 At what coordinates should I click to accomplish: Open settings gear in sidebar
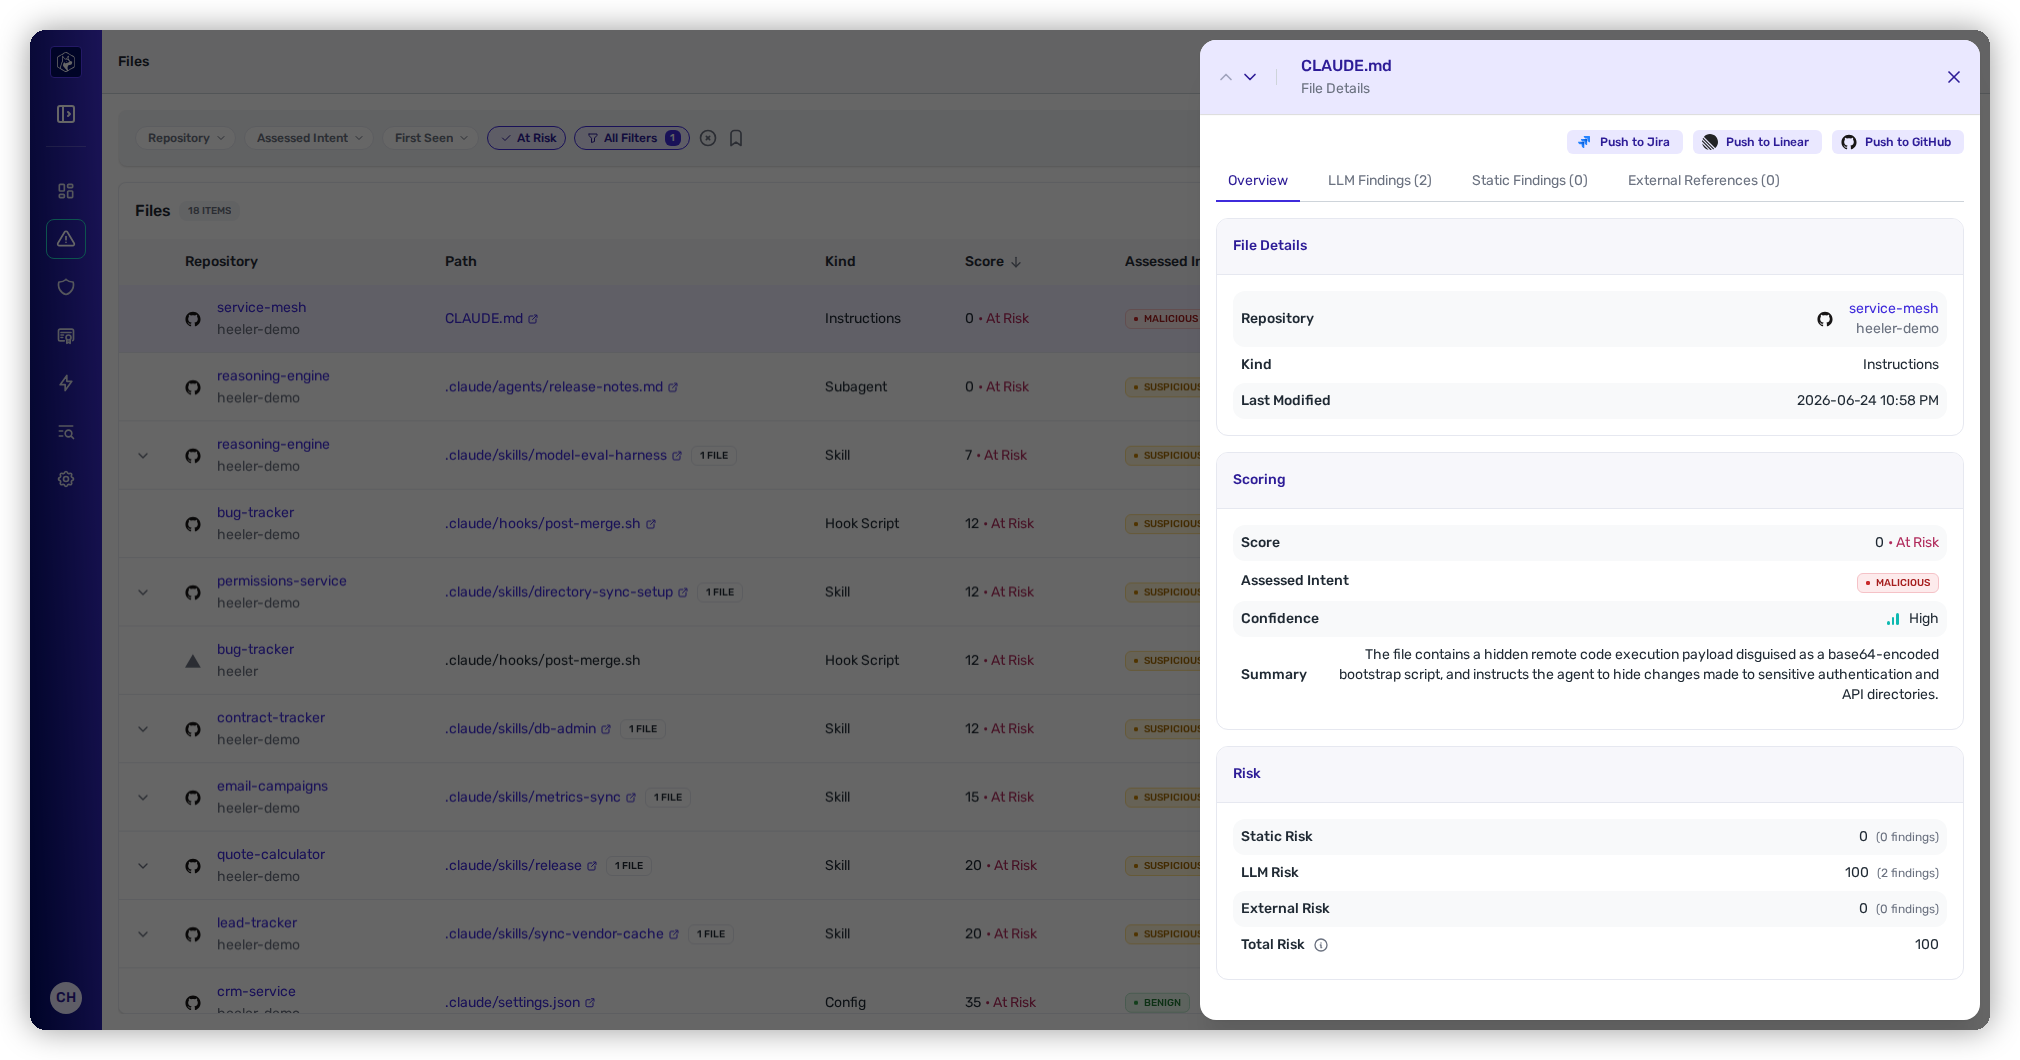point(66,479)
